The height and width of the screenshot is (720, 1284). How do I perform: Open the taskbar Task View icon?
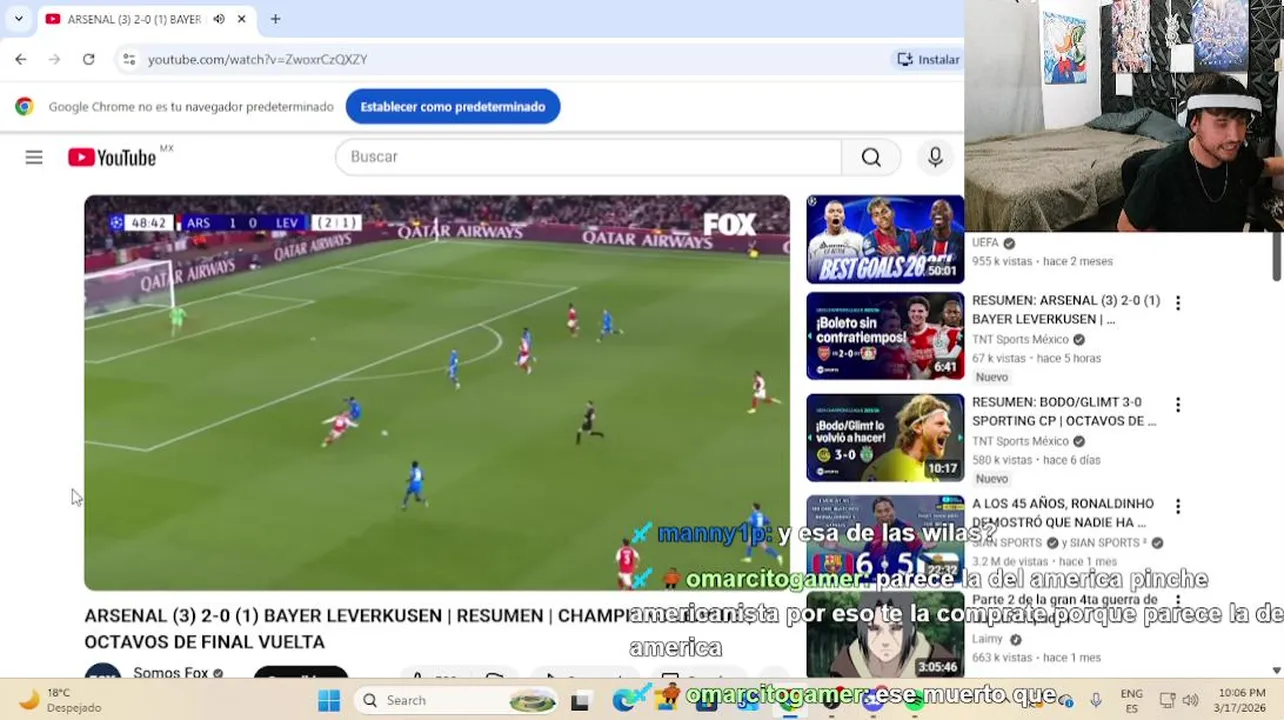(580, 701)
